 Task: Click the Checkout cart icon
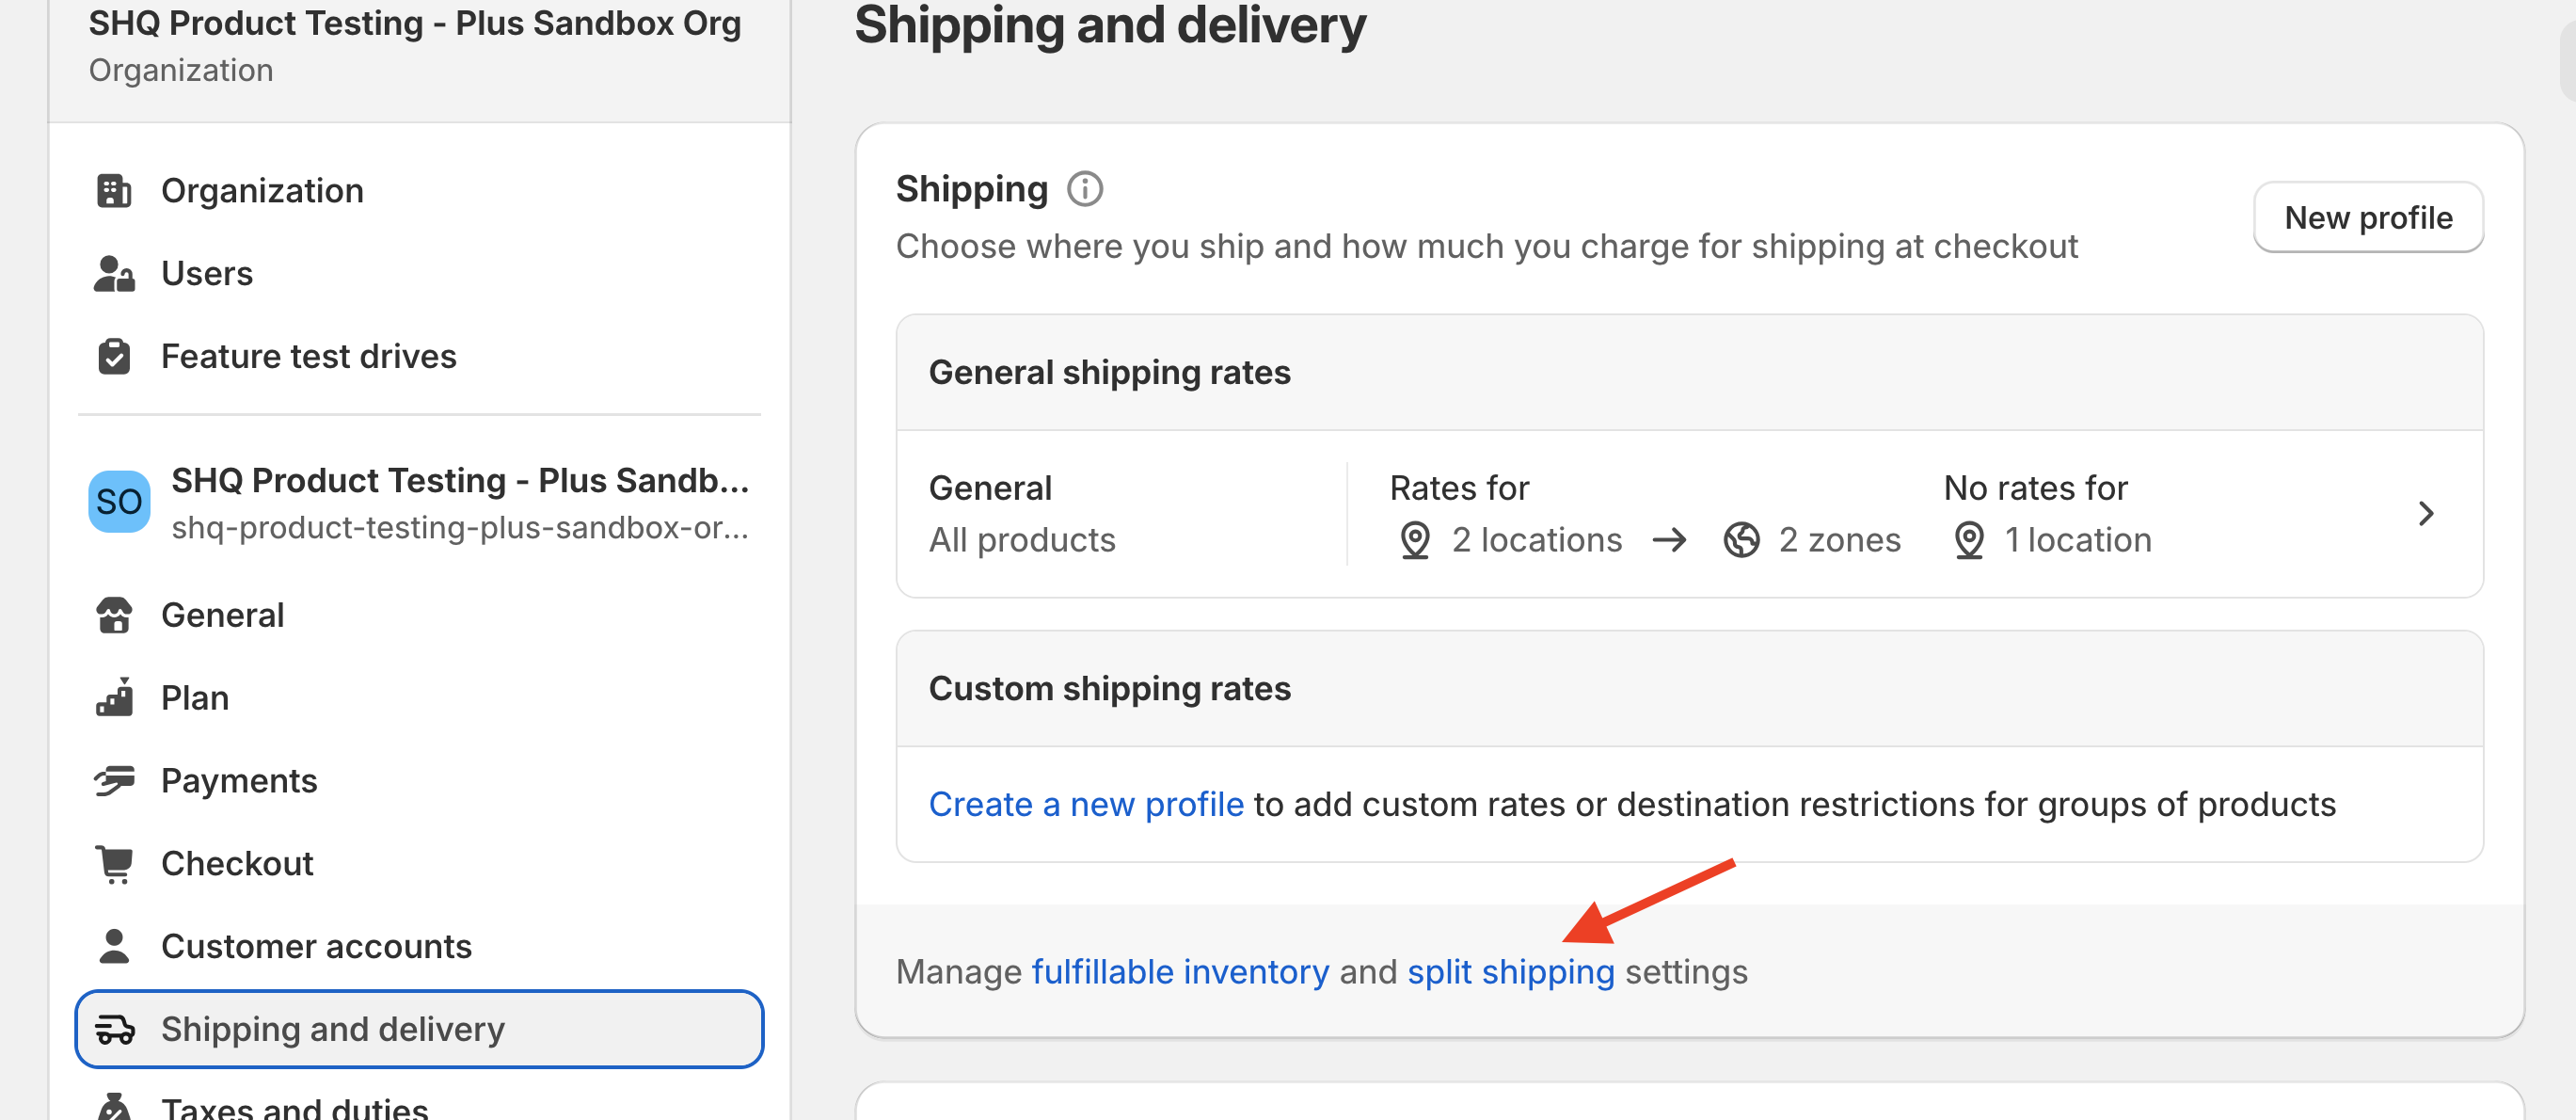[114, 864]
